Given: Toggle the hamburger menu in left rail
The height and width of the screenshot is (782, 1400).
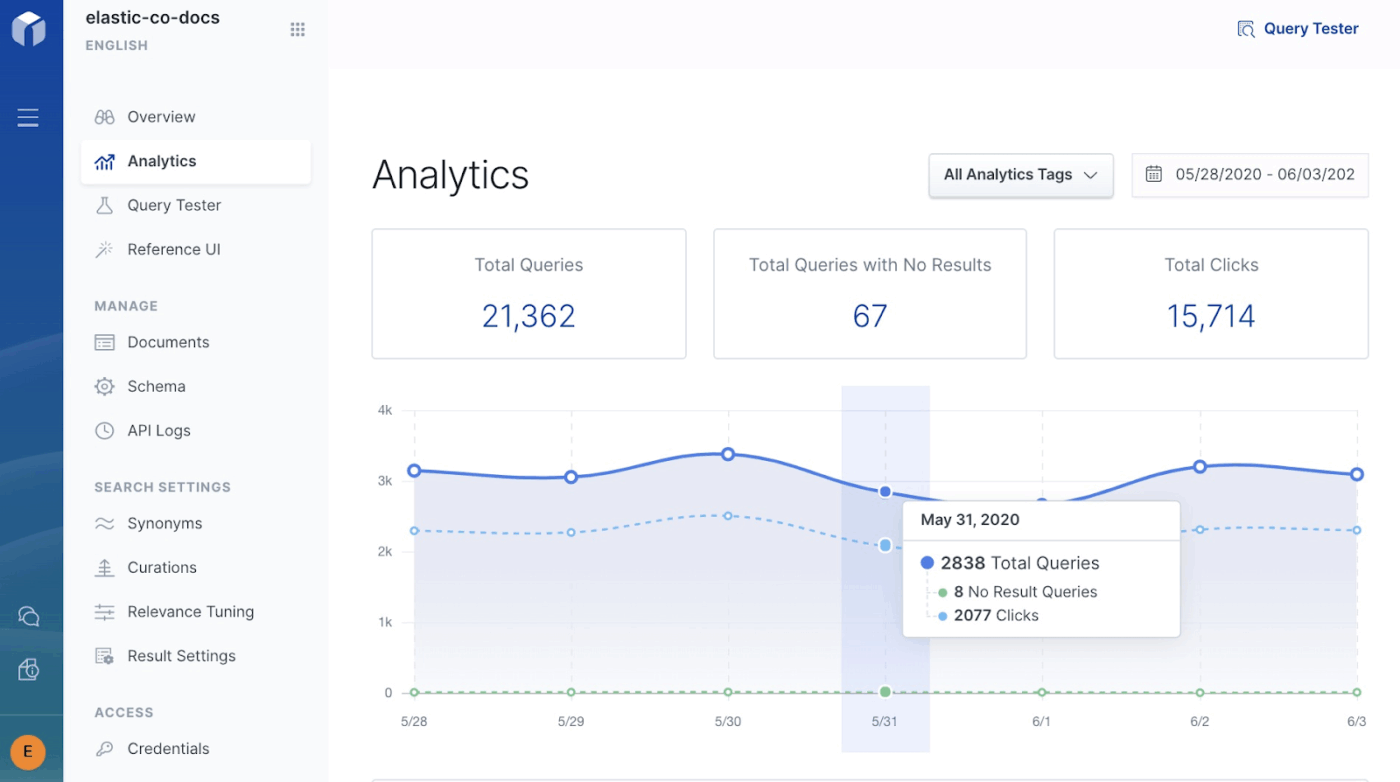Looking at the screenshot, I should click(x=28, y=118).
